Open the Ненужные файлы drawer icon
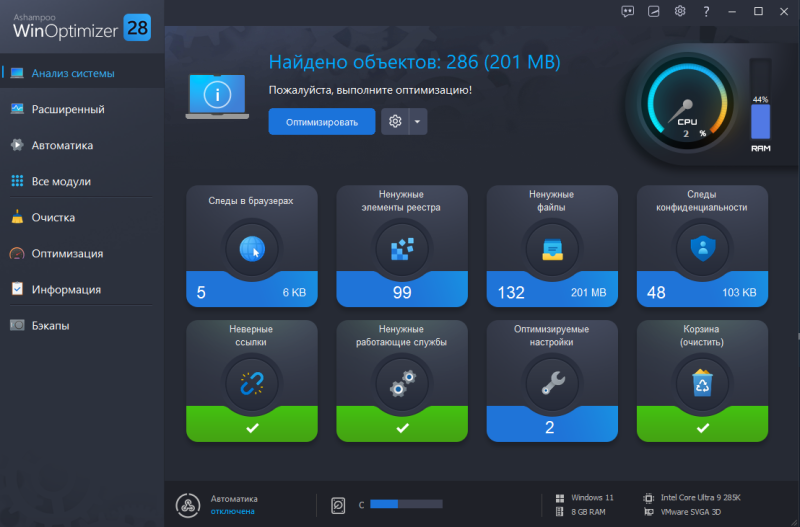The width and height of the screenshot is (800, 527). click(x=552, y=249)
